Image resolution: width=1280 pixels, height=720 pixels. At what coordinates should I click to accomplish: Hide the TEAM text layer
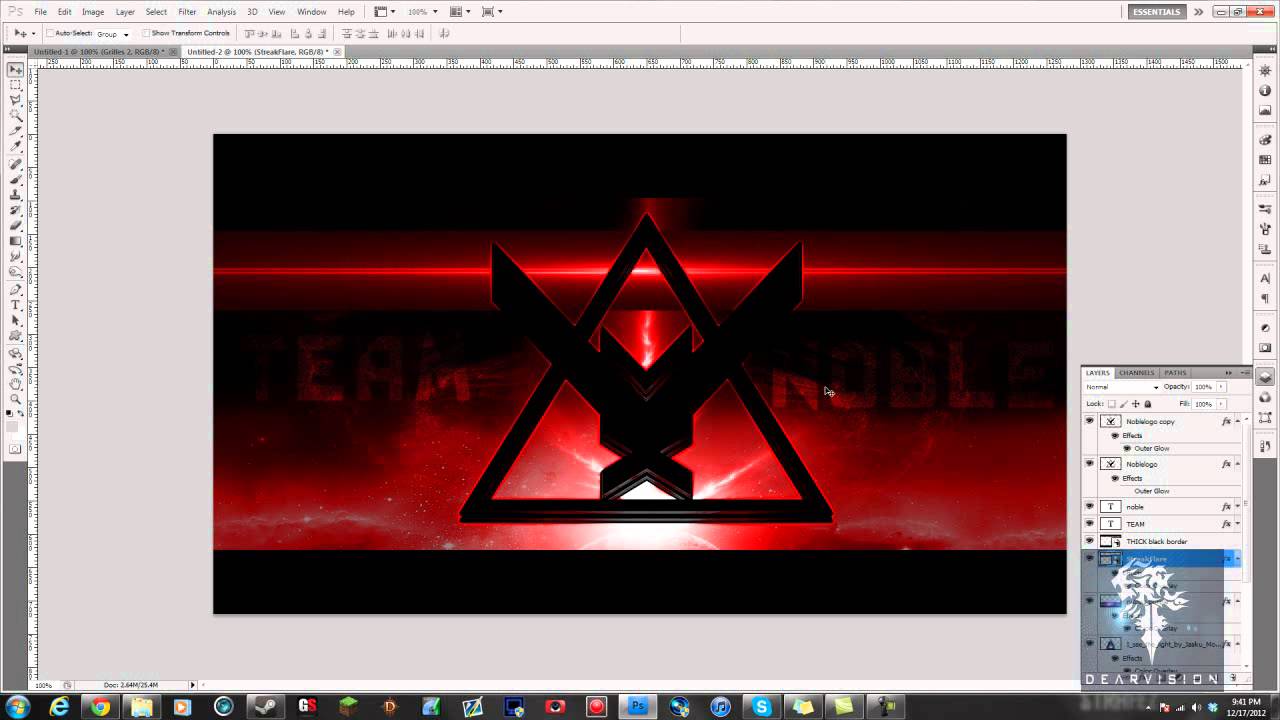[1090, 524]
